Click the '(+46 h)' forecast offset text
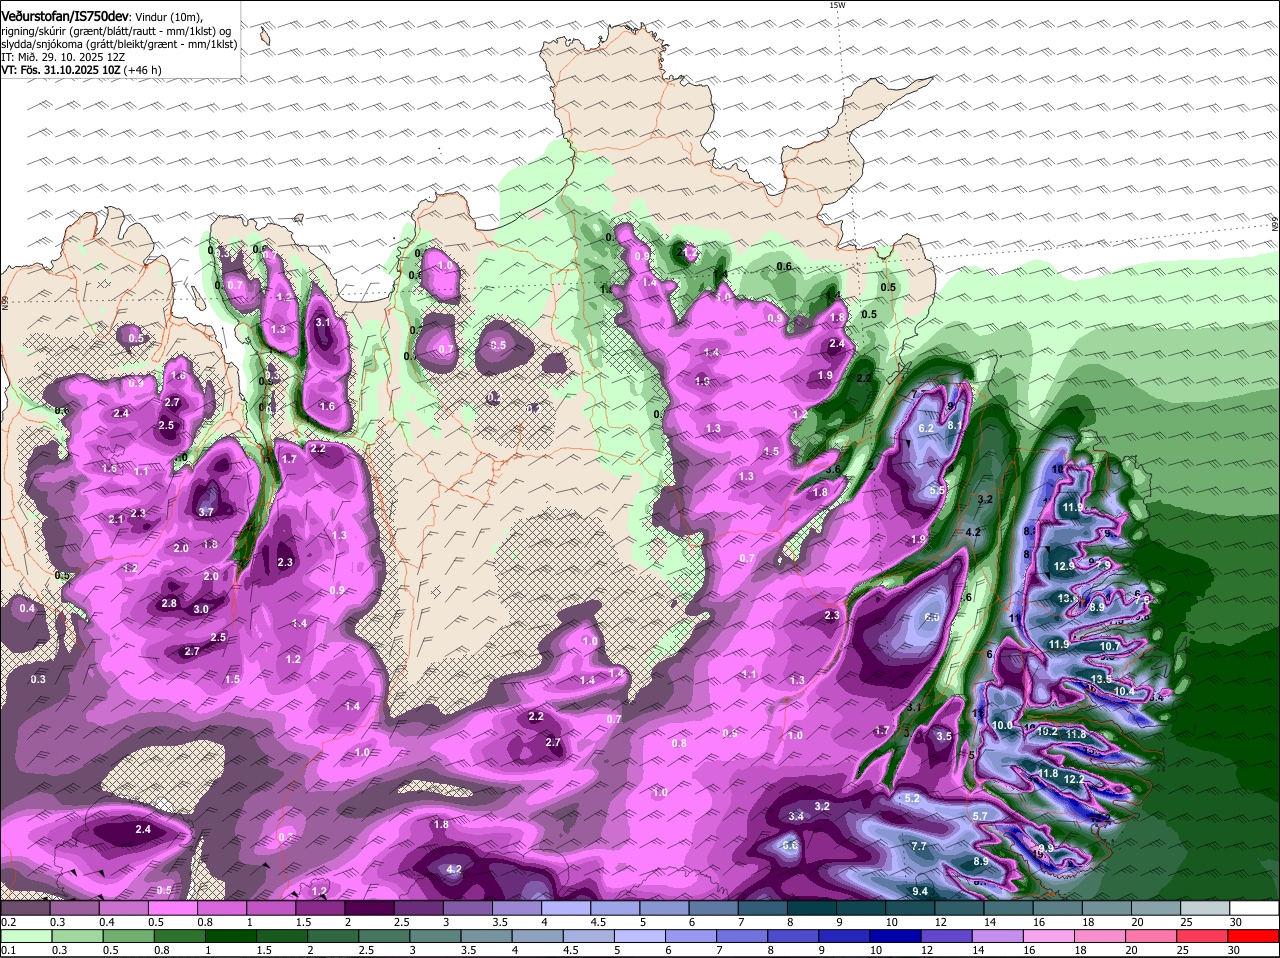Screen dimensions: 1280x958 (141, 70)
